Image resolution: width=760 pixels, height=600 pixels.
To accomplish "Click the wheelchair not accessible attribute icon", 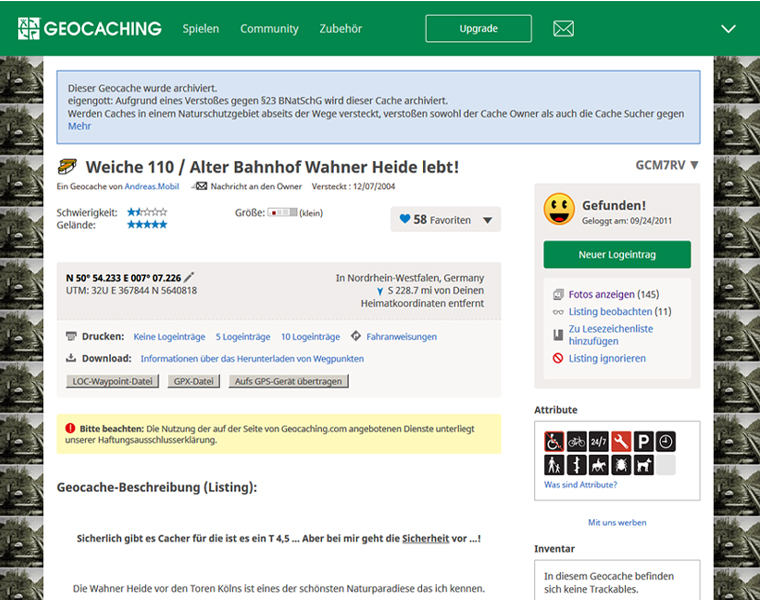I will (x=554, y=441).
